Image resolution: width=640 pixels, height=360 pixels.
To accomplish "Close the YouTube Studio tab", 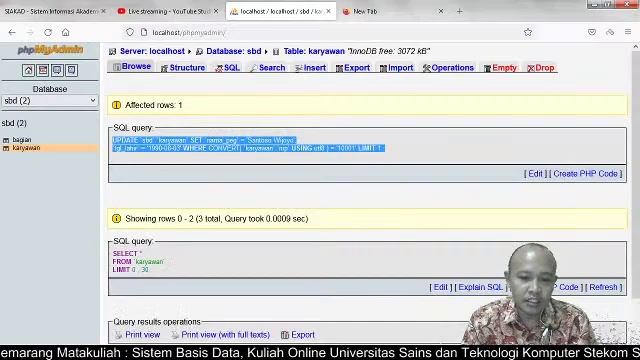I will pyautogui.click(x=216, y=11).
